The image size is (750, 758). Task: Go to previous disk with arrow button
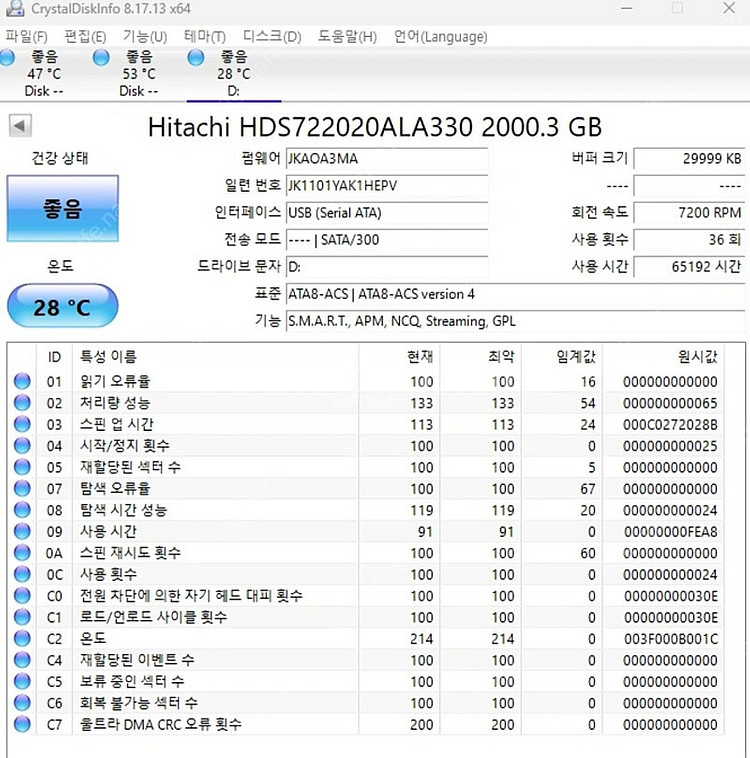pyautogui.click(x=20, y=126)
